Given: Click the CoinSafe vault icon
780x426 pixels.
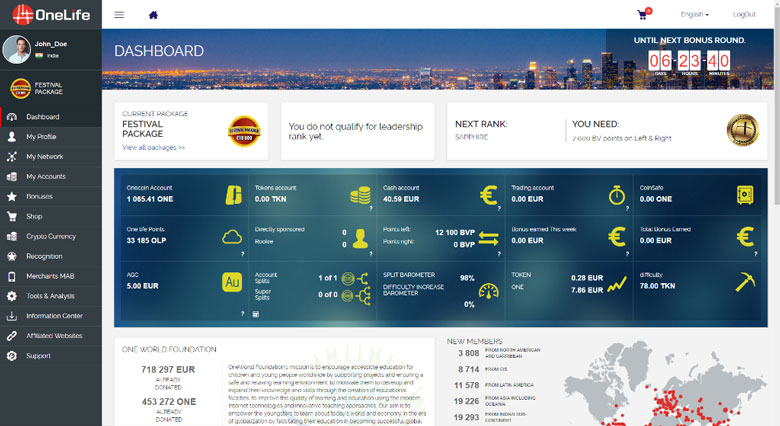Looking at the screenshot, I should click(745, 195).
